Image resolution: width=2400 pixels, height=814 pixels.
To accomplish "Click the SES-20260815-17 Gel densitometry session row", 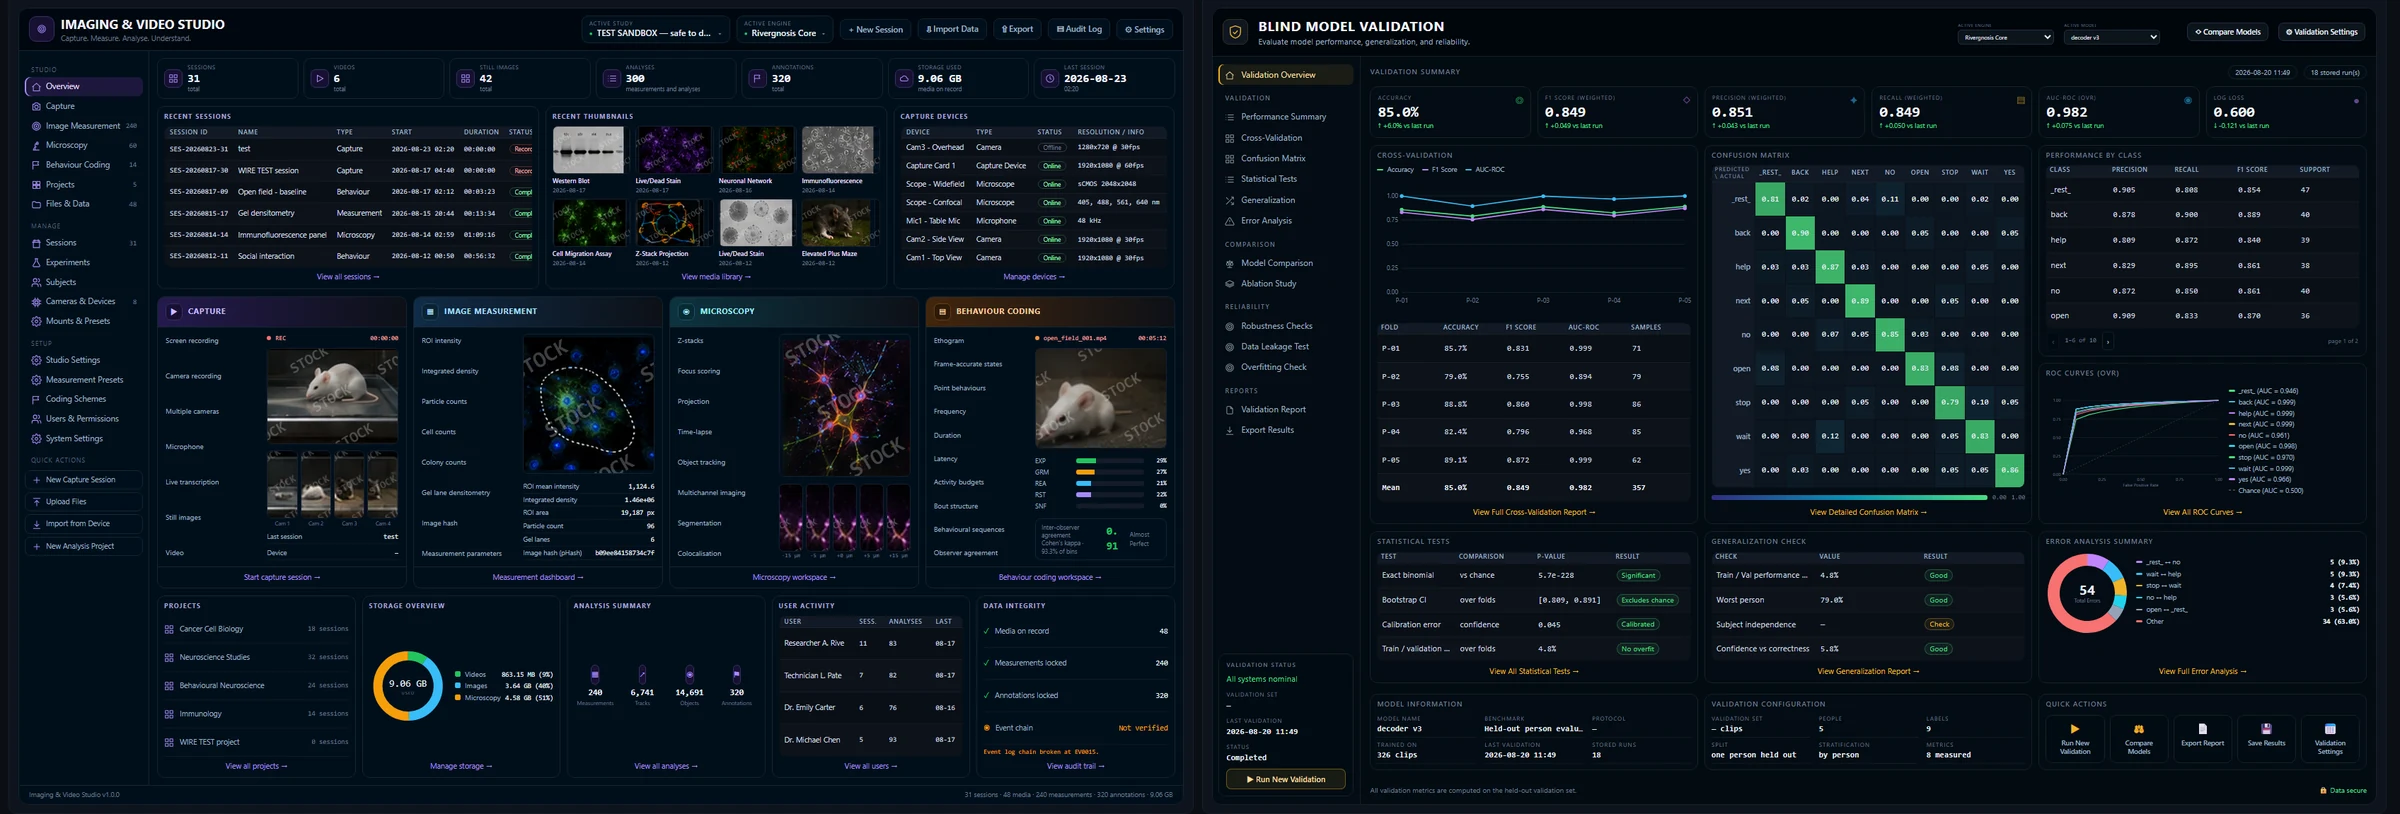I will [x=350, y=213].
